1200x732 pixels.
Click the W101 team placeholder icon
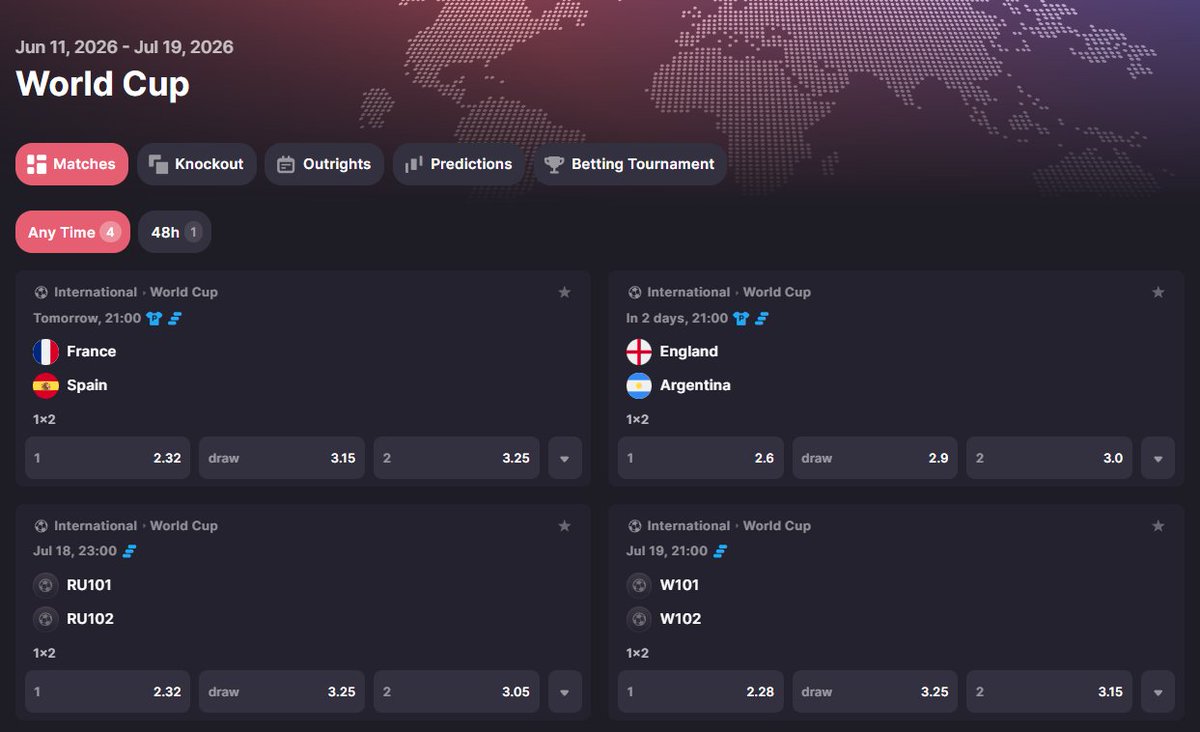tap(639, 585)
